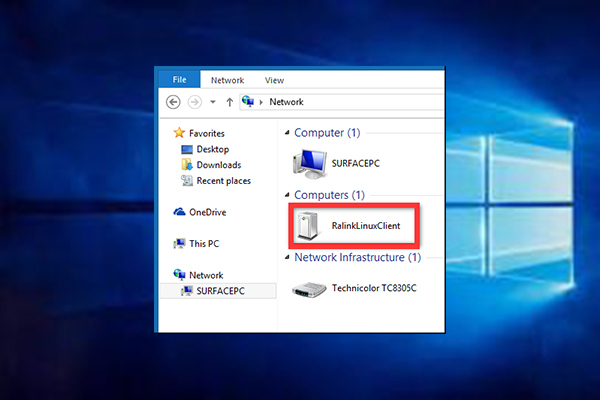
Task: Click the This PC computer icon
Action: (x=179, y=243)
